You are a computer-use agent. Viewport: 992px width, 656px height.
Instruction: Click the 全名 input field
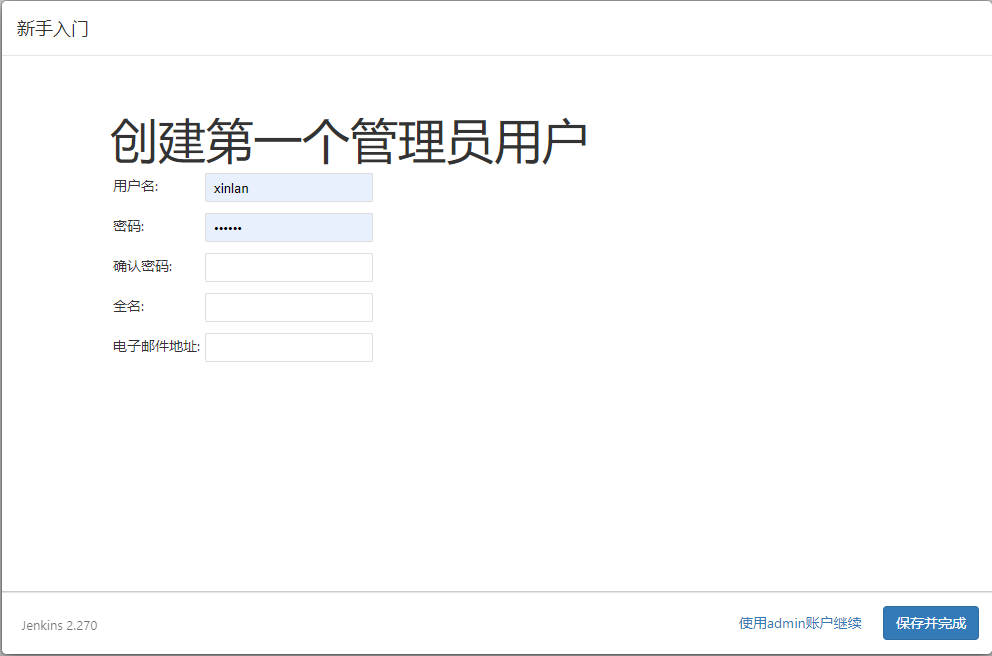click(288, 307)
